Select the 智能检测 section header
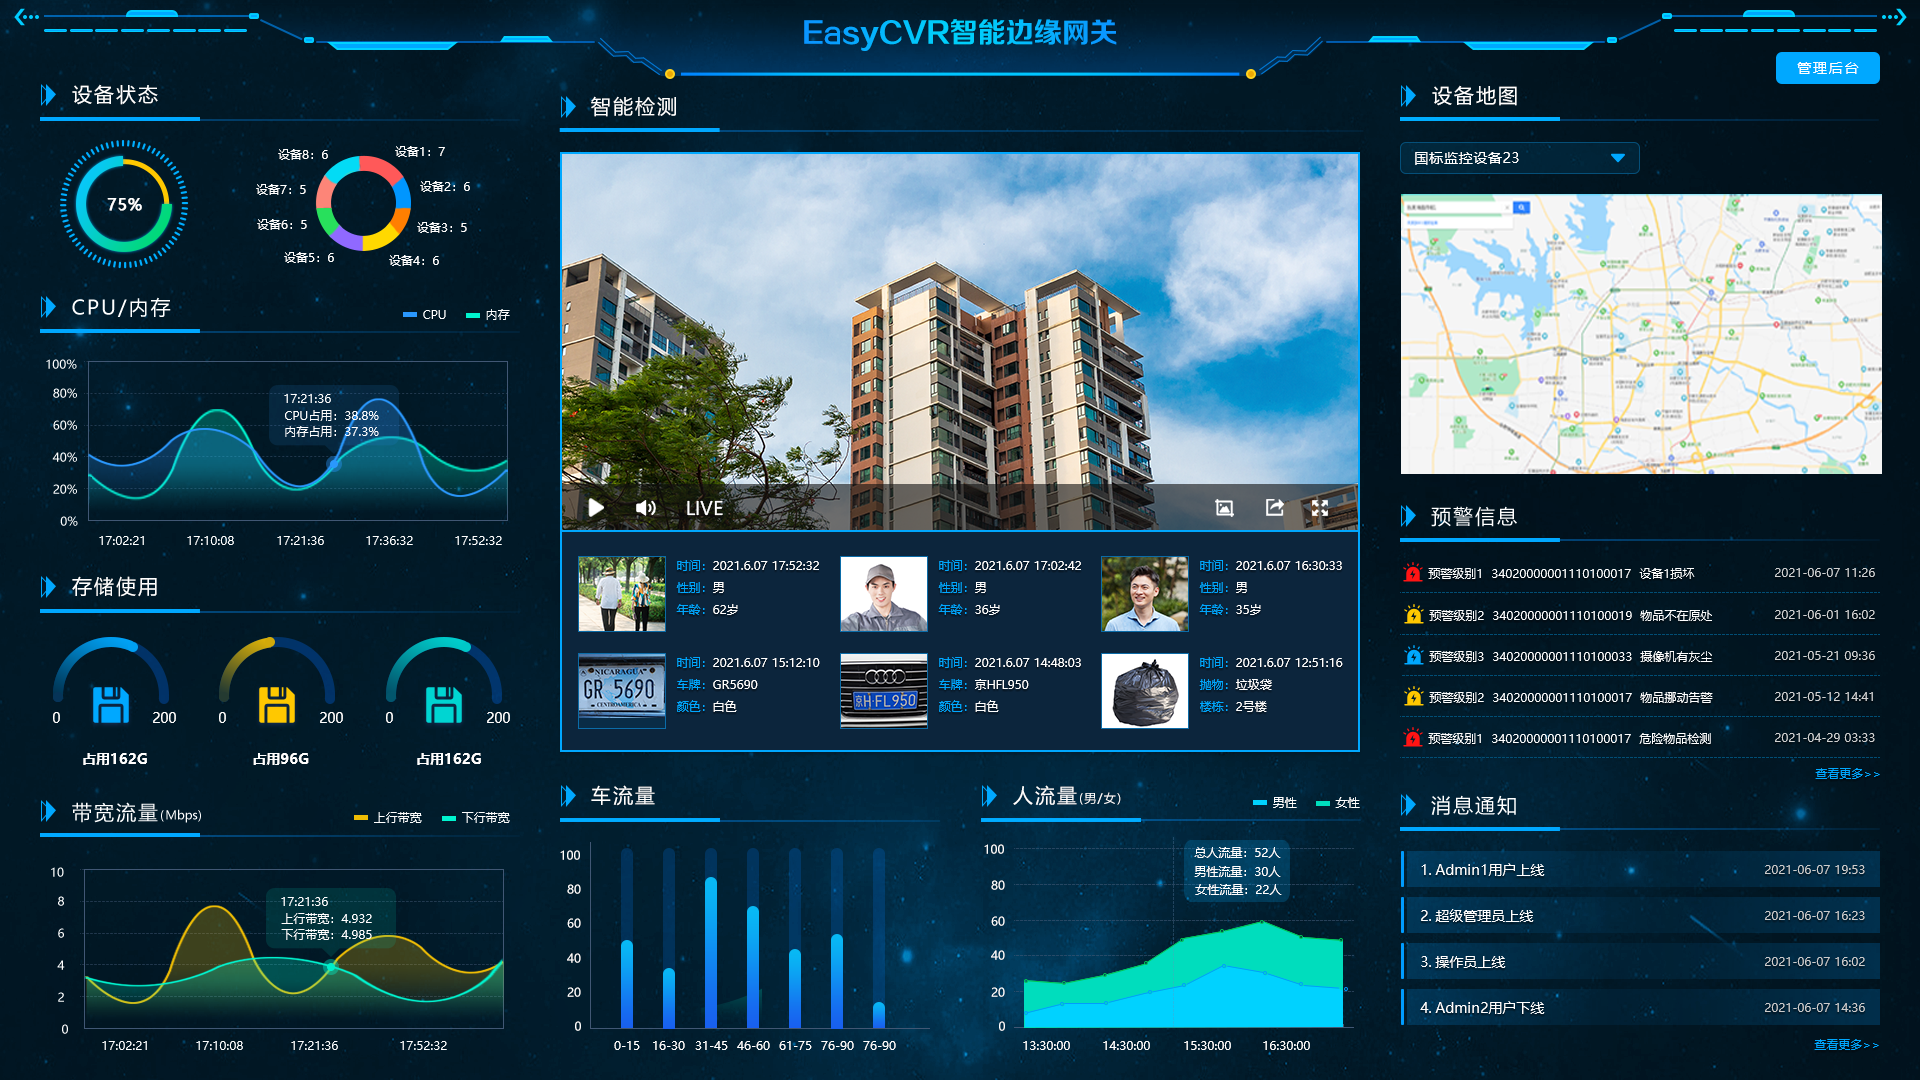1920x1080 pixels. [x=634, y=107]
